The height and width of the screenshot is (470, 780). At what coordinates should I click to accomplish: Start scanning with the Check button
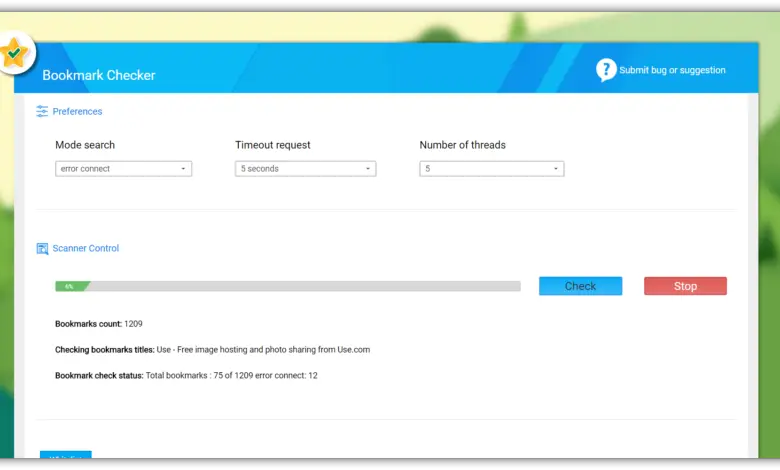580,286
